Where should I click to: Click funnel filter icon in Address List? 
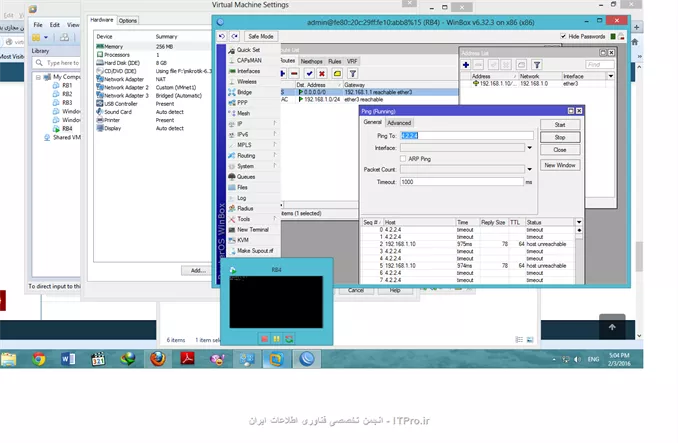tap(537, 65)
